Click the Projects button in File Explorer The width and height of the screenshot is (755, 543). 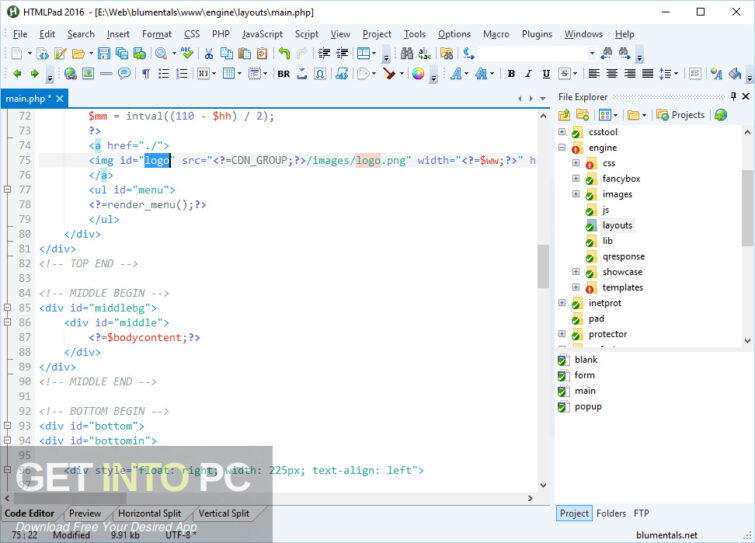681,115
